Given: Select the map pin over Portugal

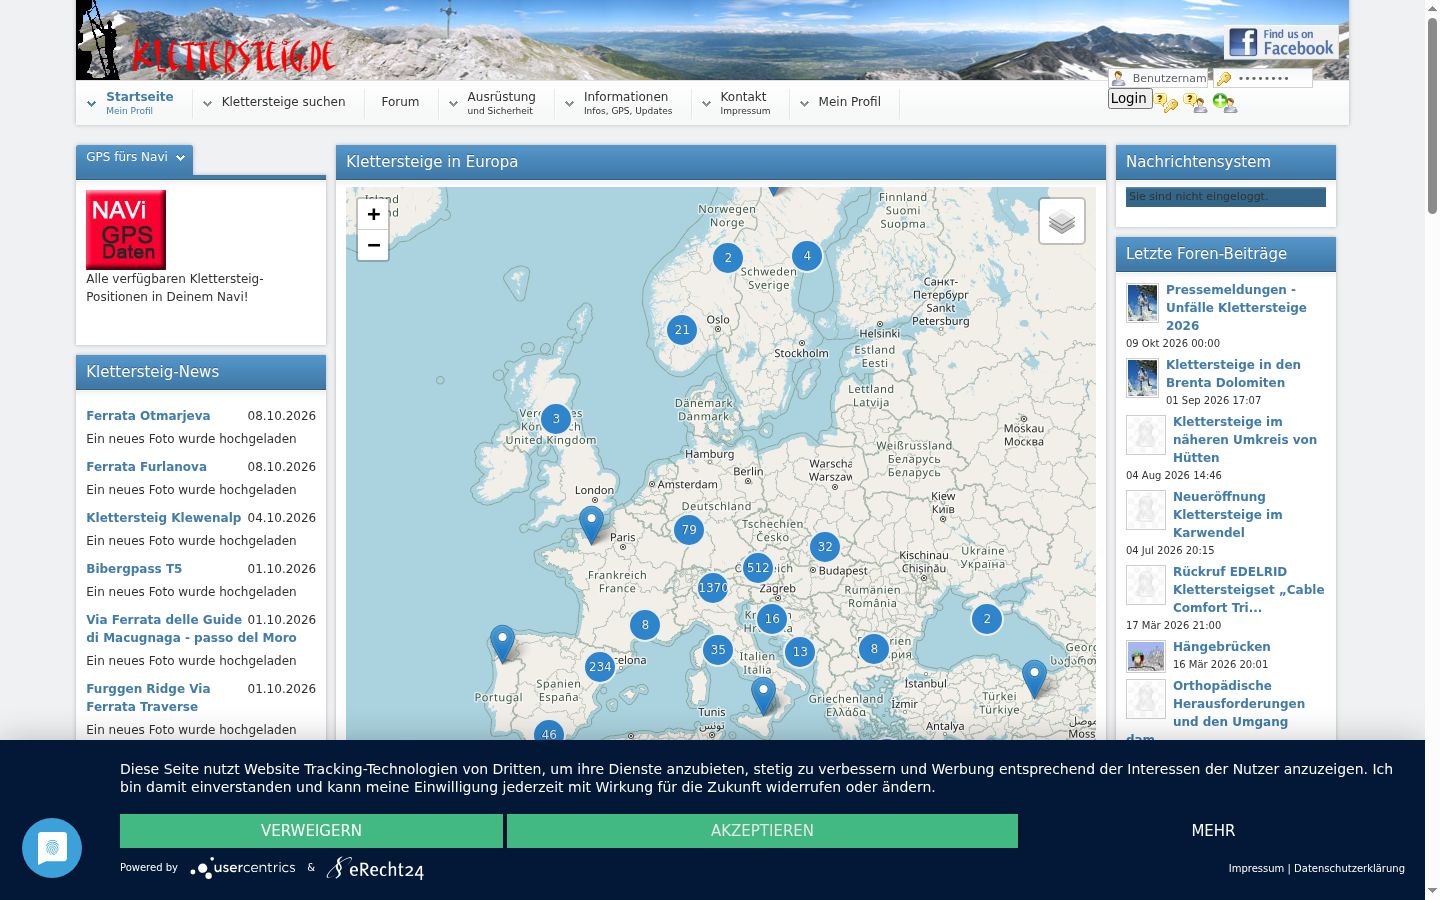Looking at the screenshot, I should point(502,642).
